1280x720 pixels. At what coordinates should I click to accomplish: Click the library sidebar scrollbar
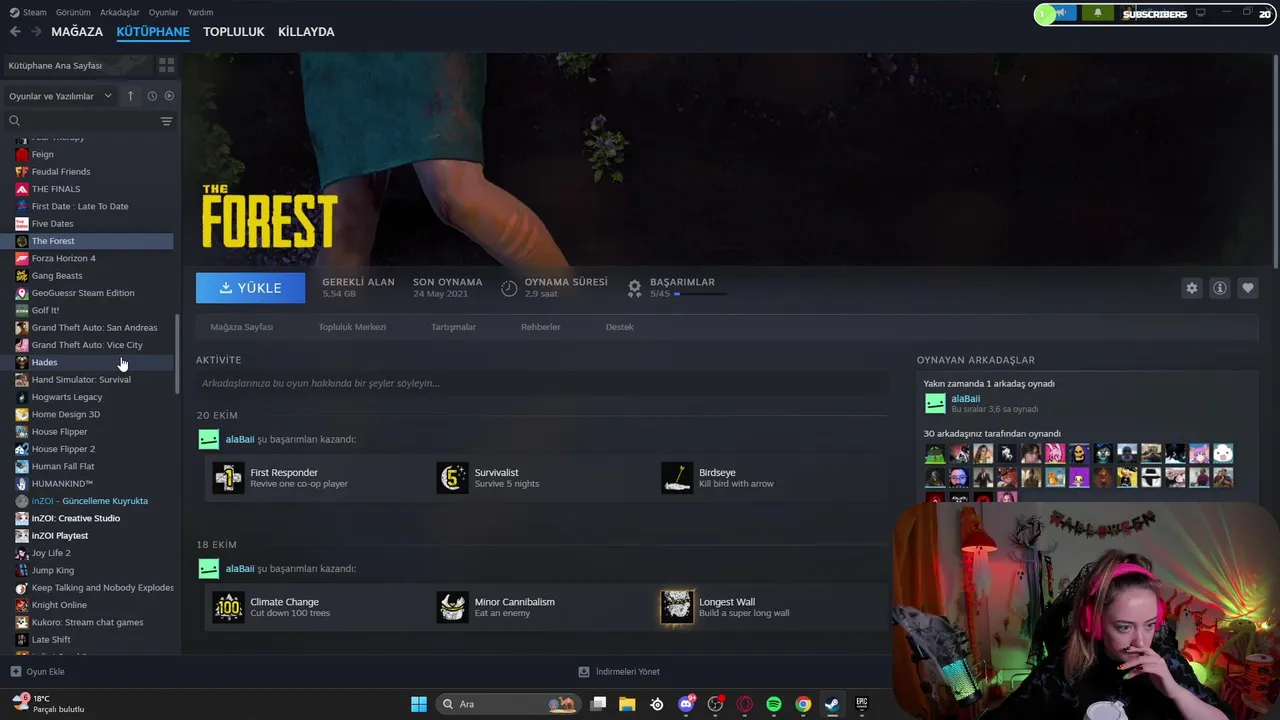pyautogui.click(x=178, y=354)
